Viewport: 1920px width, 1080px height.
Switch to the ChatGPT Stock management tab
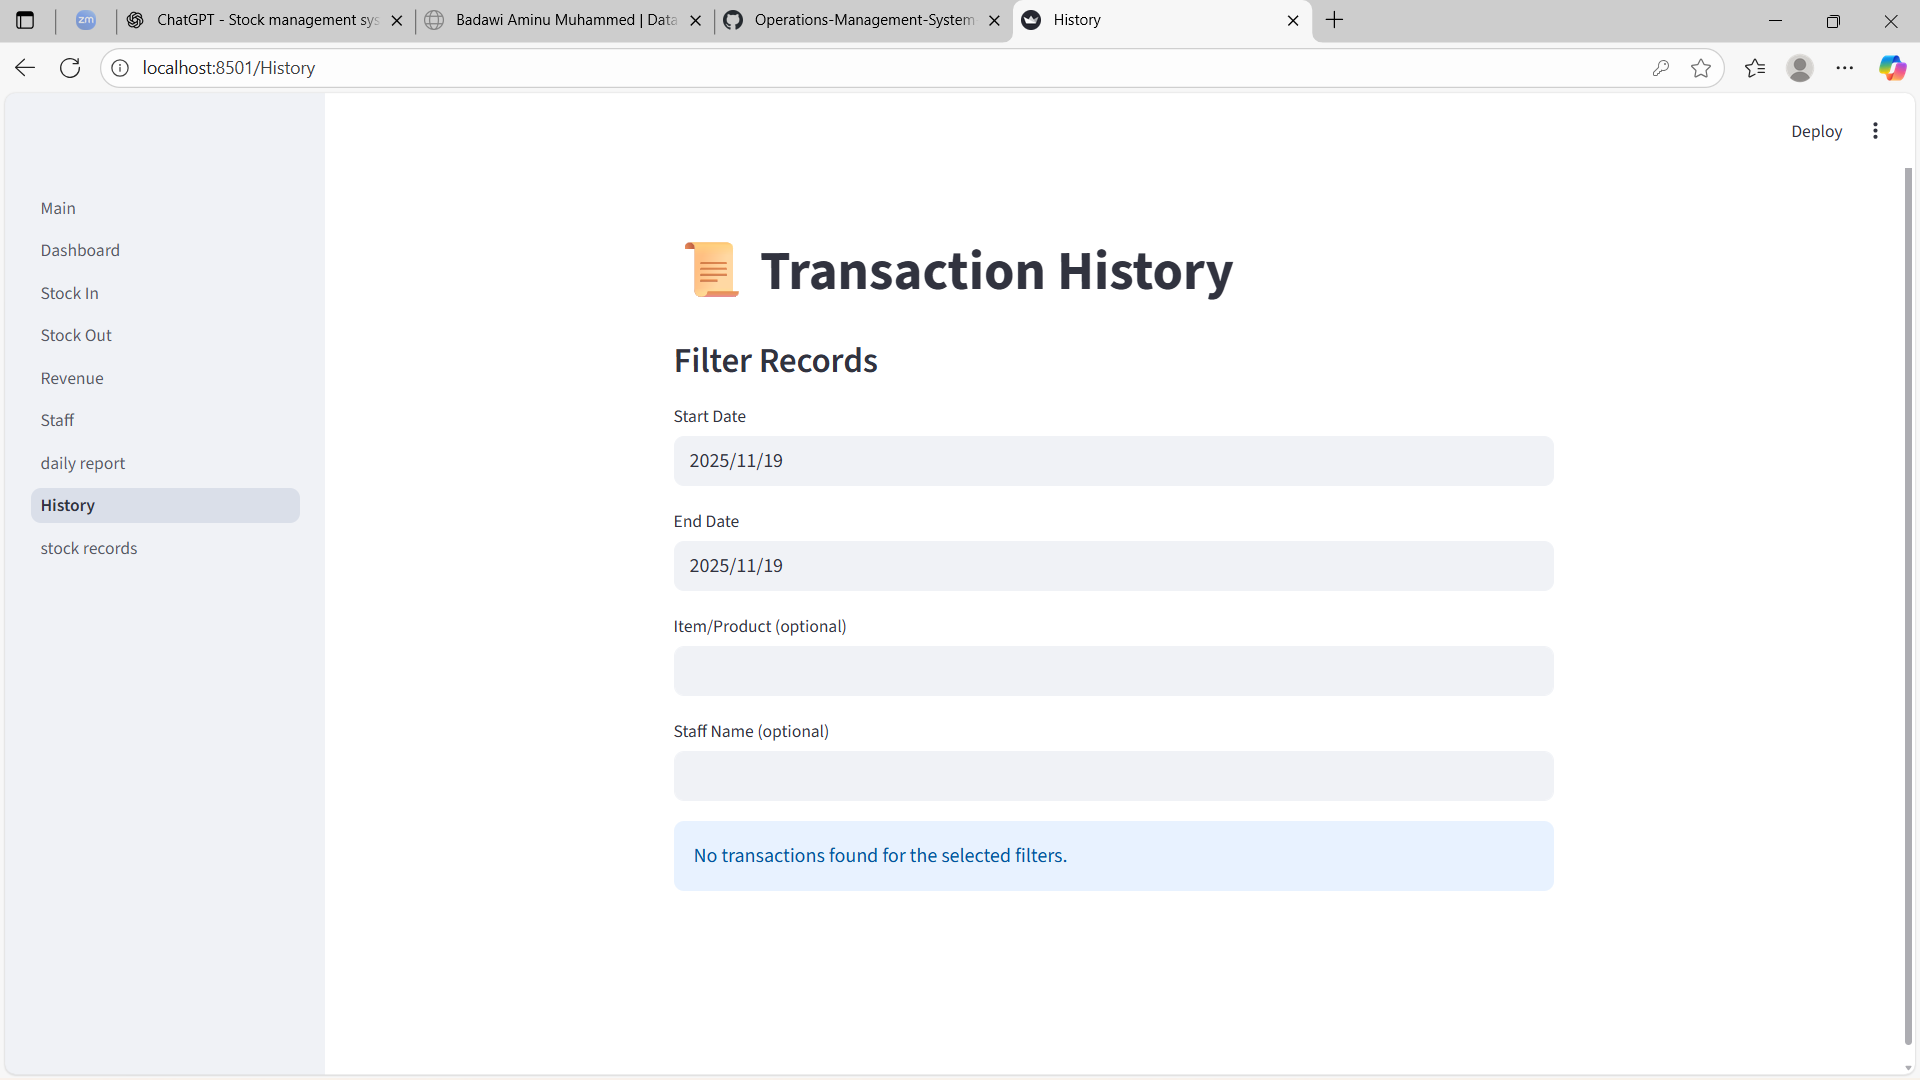(265, 20)
